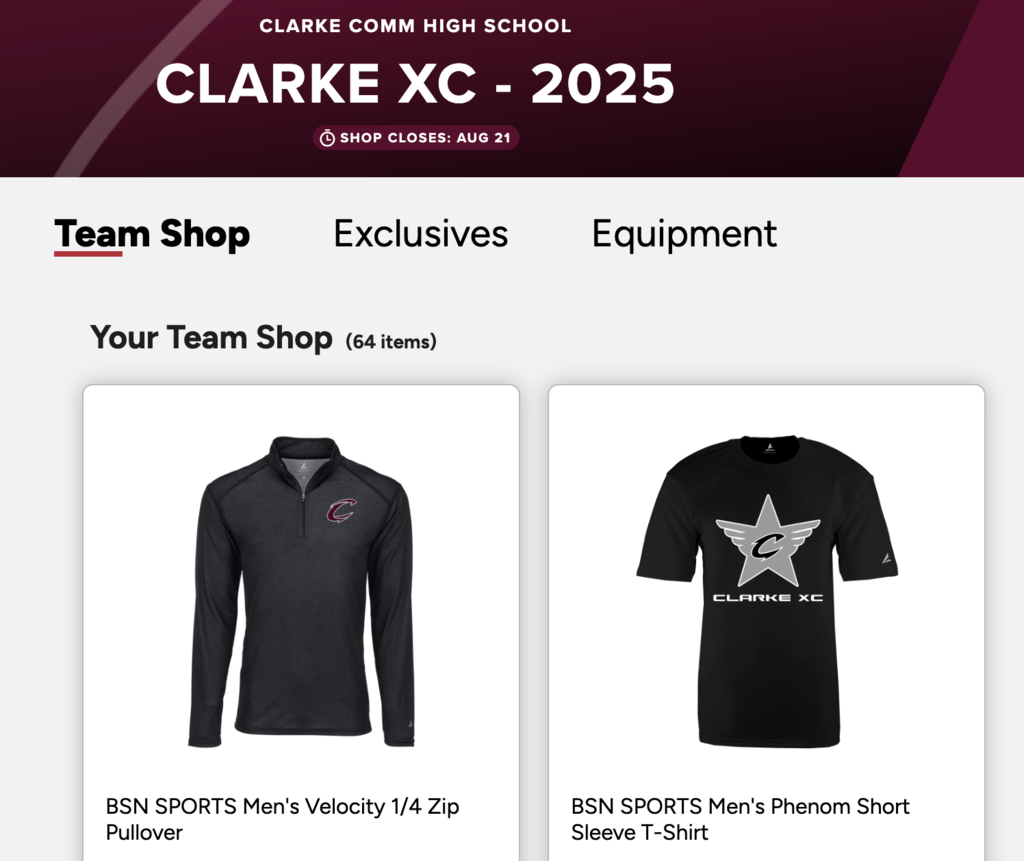
Task: Click the small BSN logo on the T-shirt sleeve
Action: click(886, 559)
